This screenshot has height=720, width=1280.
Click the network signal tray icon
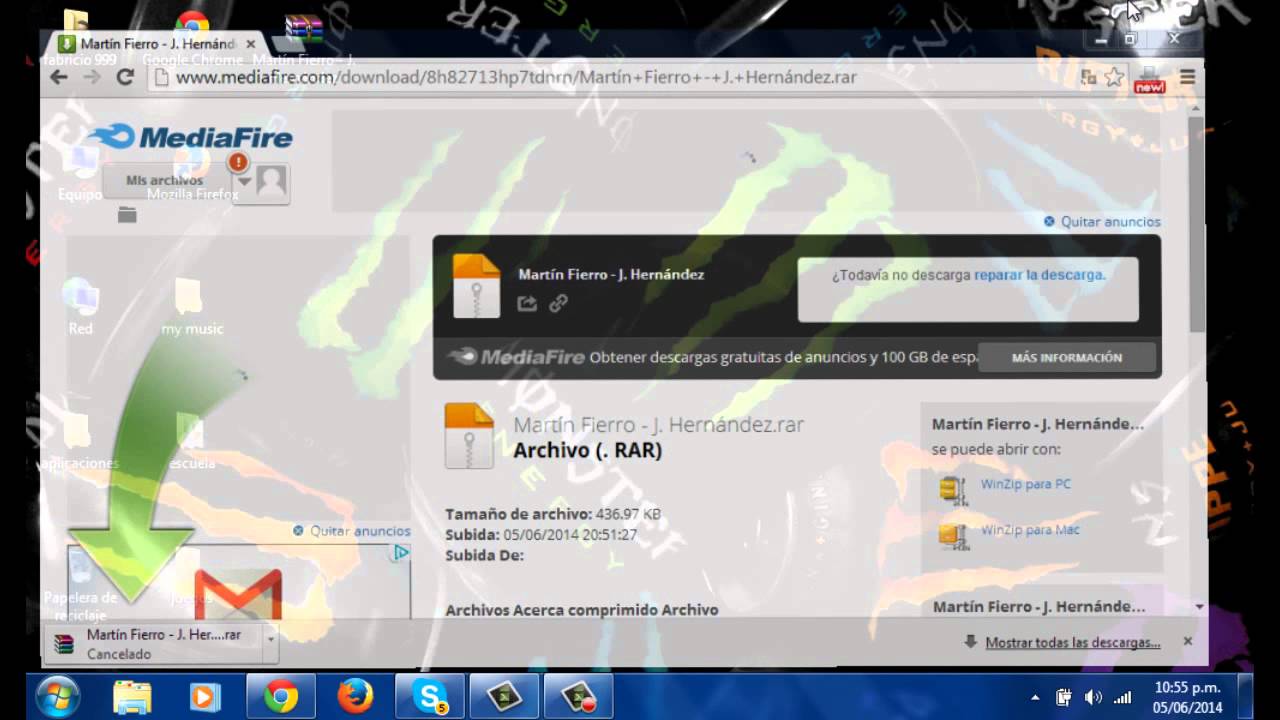click(x=1122, y=697)
